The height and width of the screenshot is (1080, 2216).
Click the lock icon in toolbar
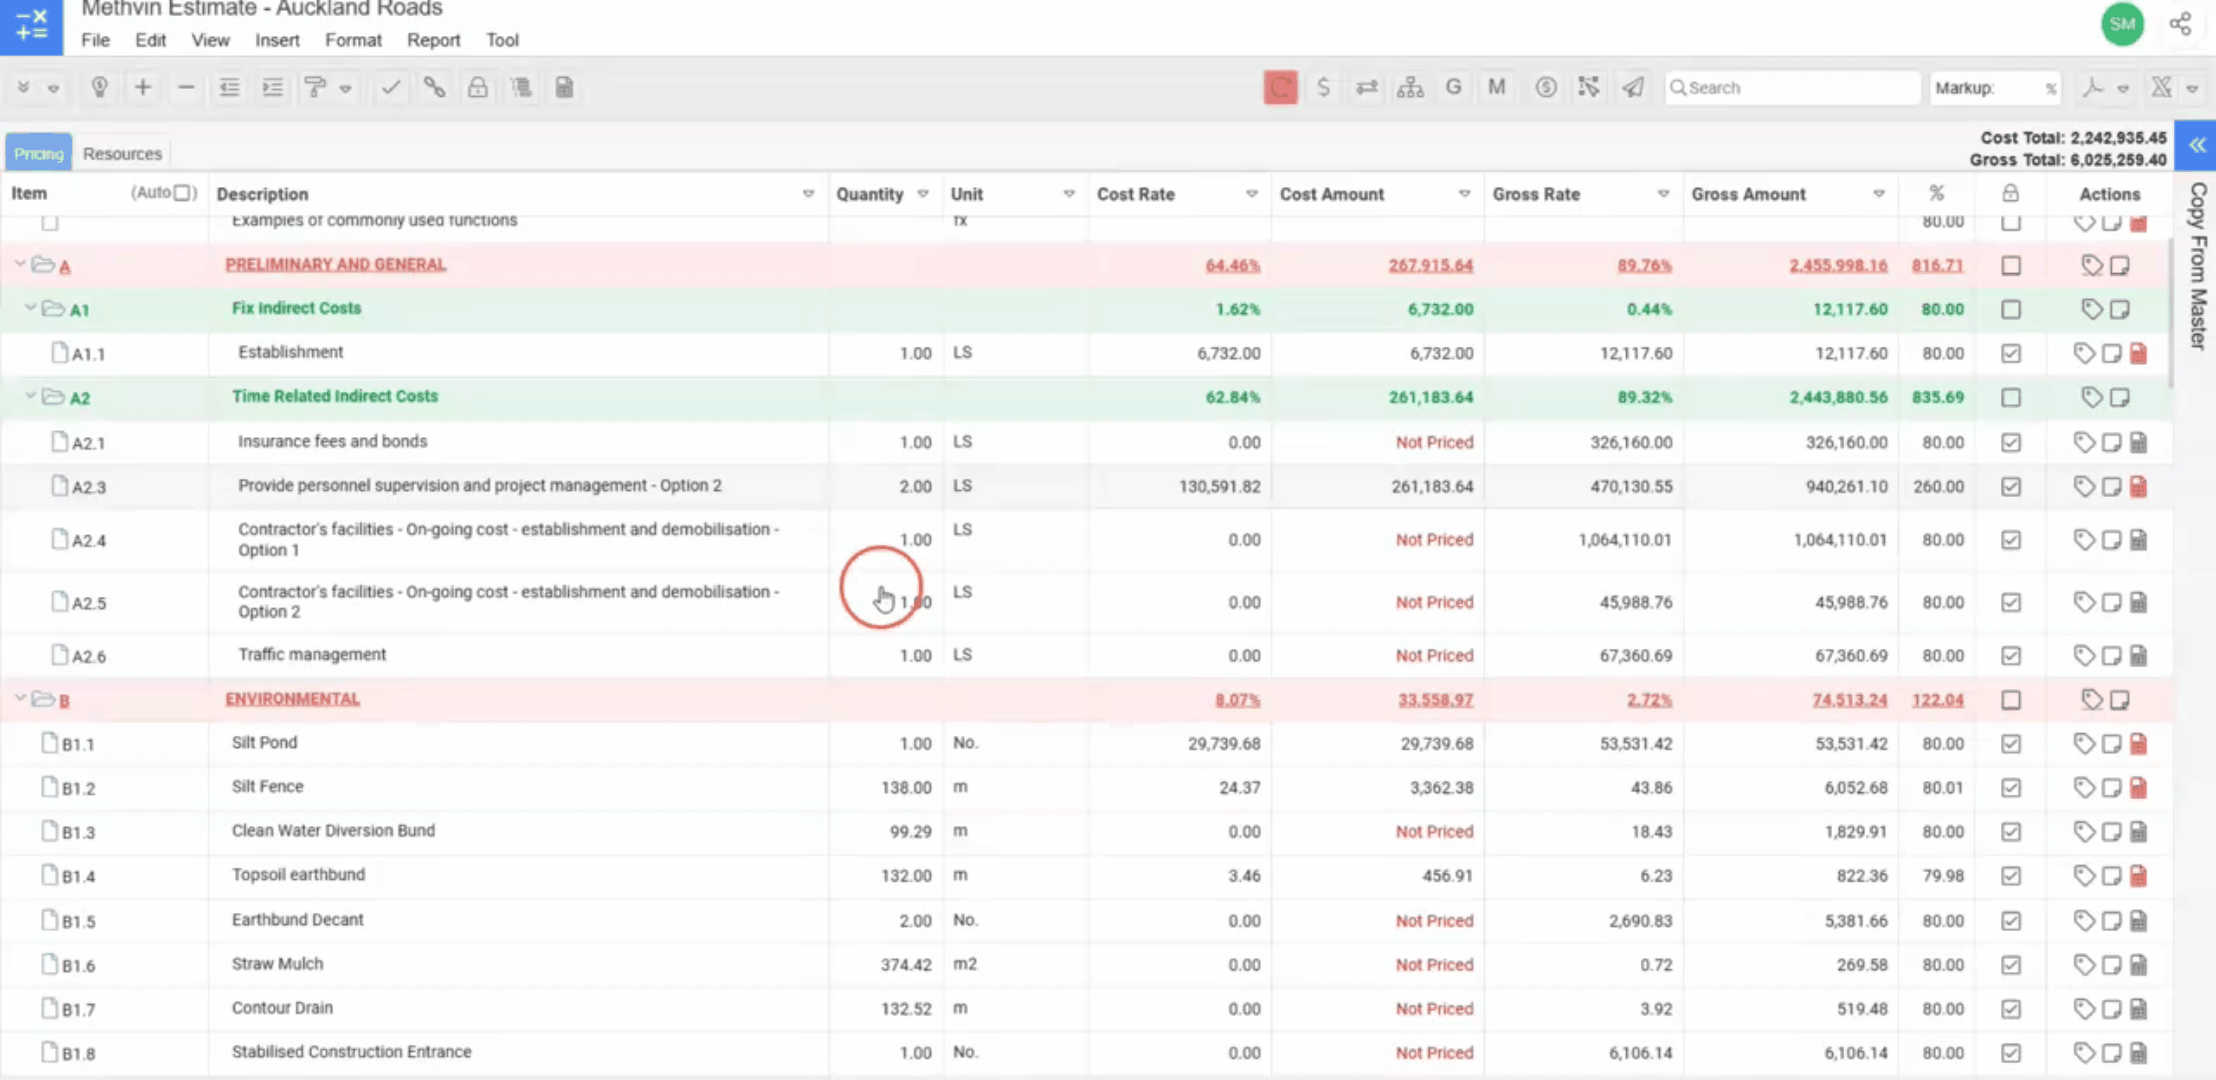tap(477, 87)
